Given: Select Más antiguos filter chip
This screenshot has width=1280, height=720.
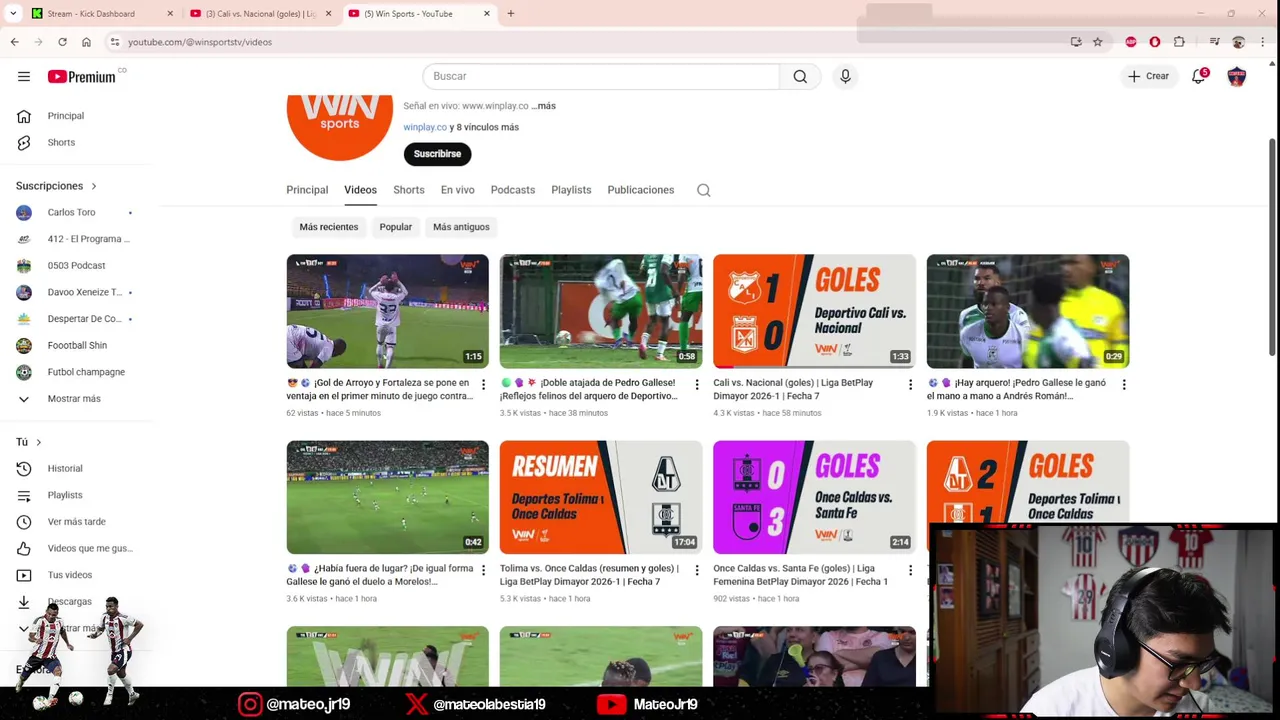Looking at the screenshot, I should pyautogui.click(x=461, y=227).
